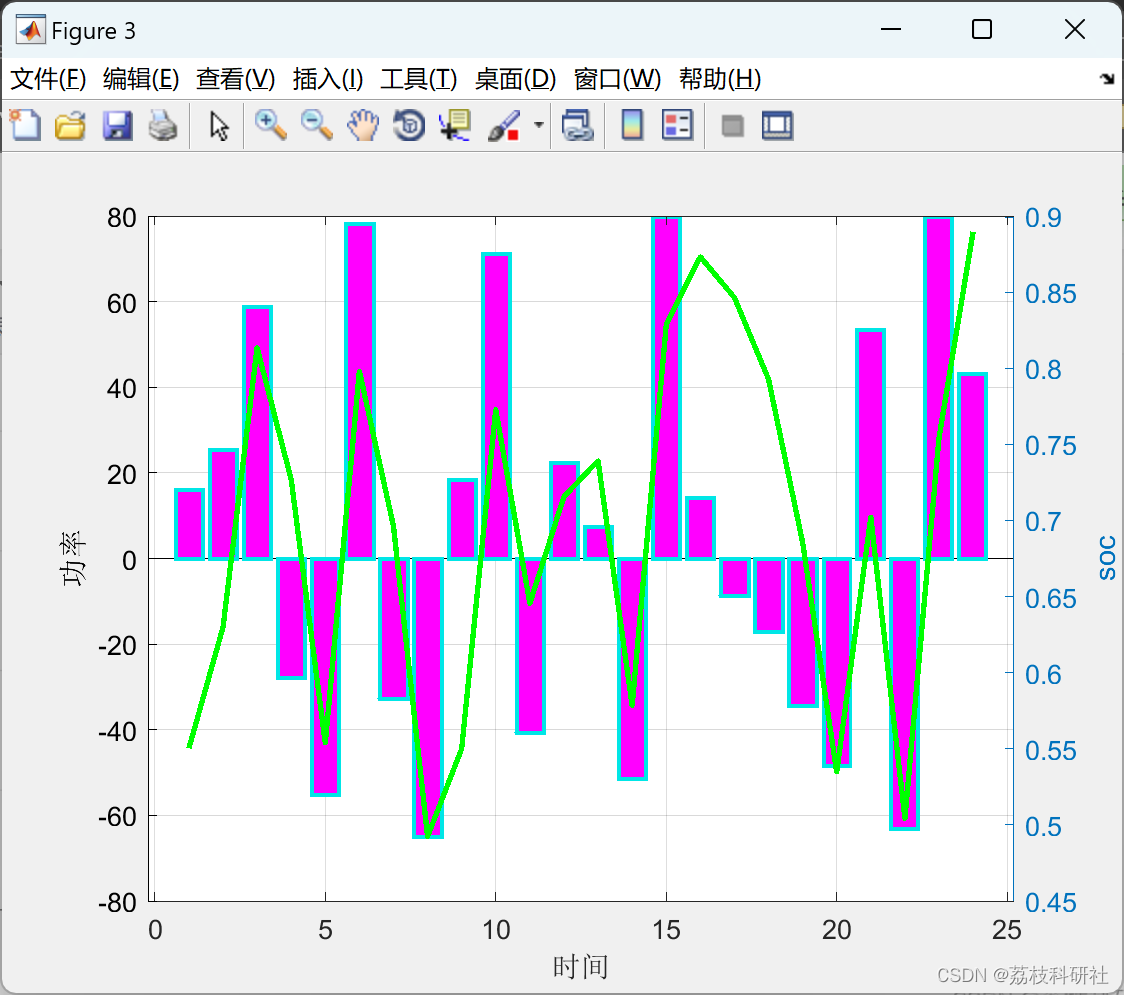The width and height of the screenshot is (1124, 995).
Task: Insert a legend using toolbar icon
Action: (677, 125)
